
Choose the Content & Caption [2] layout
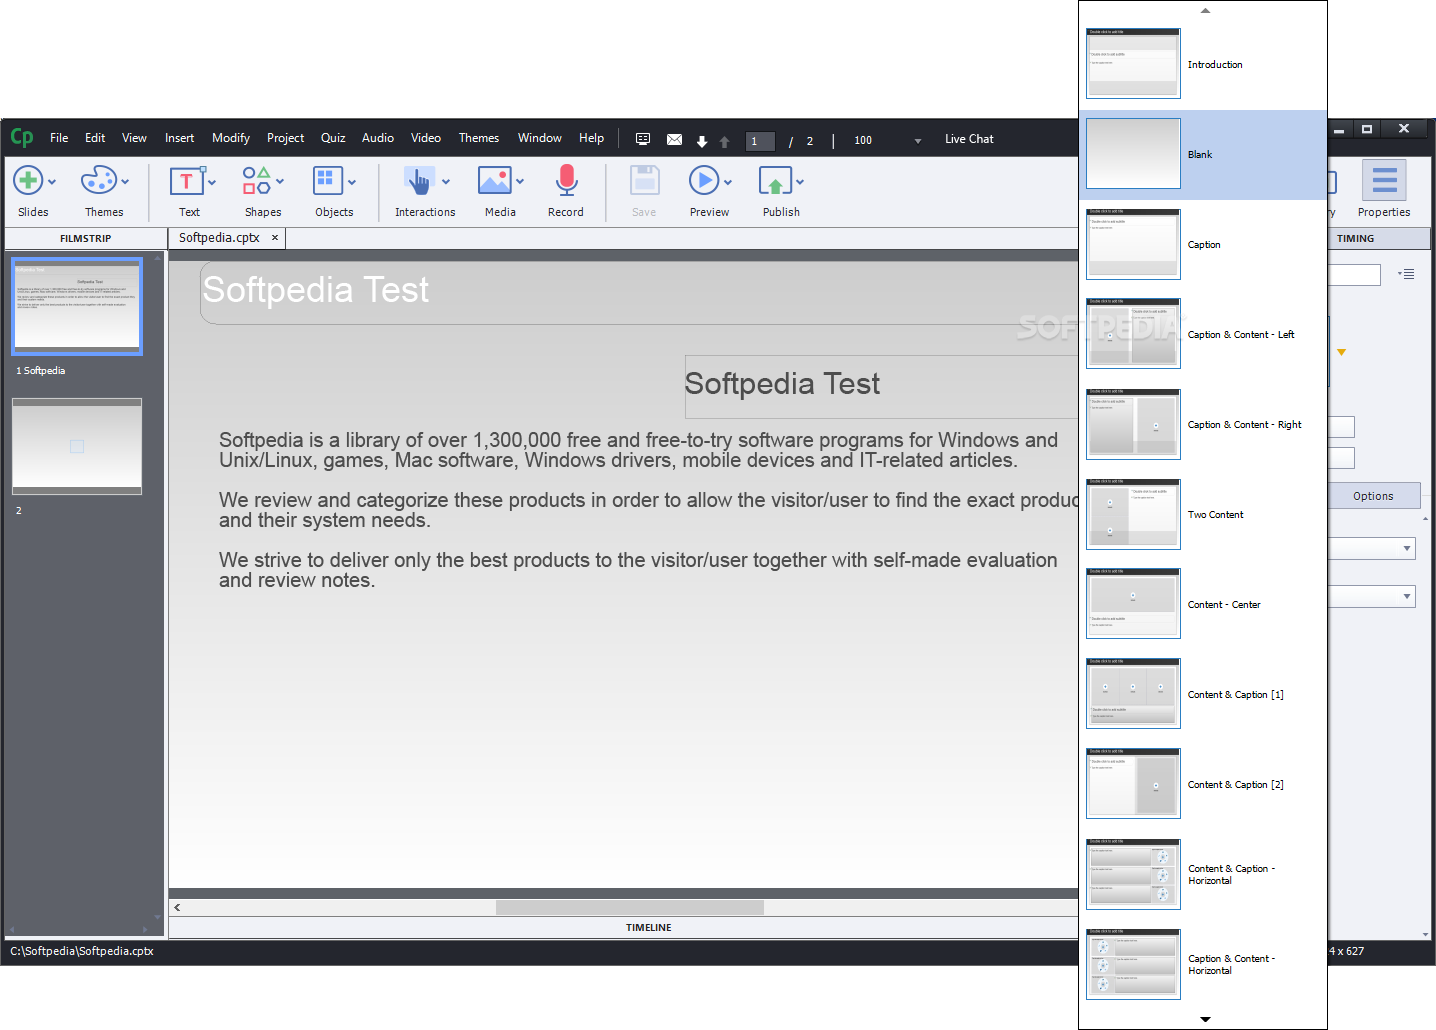point(1203,785)
